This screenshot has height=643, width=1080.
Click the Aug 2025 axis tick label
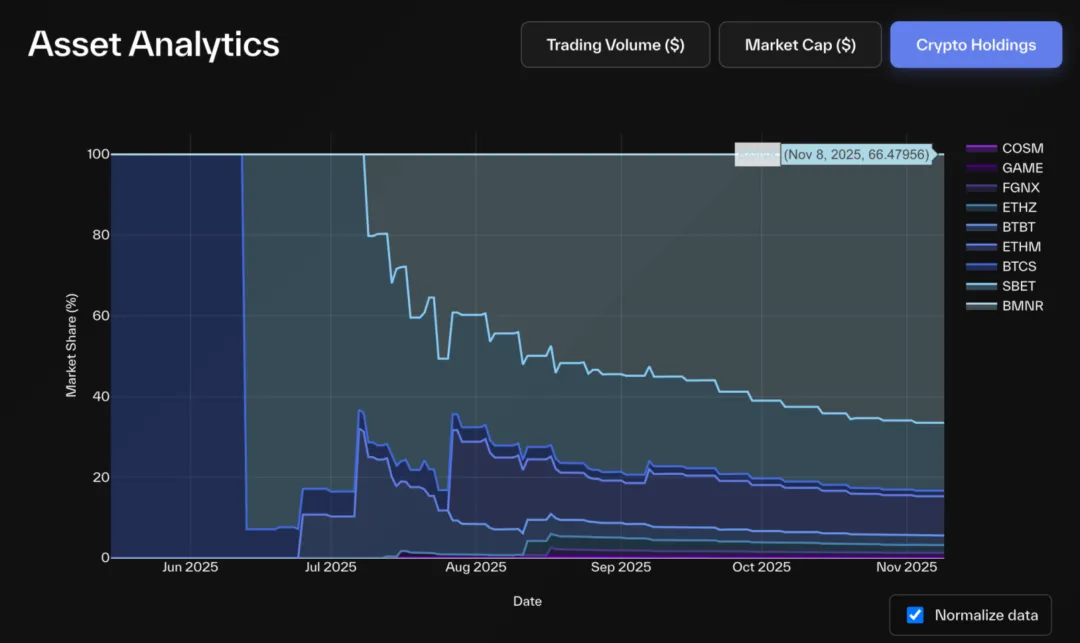click(476, 568)
